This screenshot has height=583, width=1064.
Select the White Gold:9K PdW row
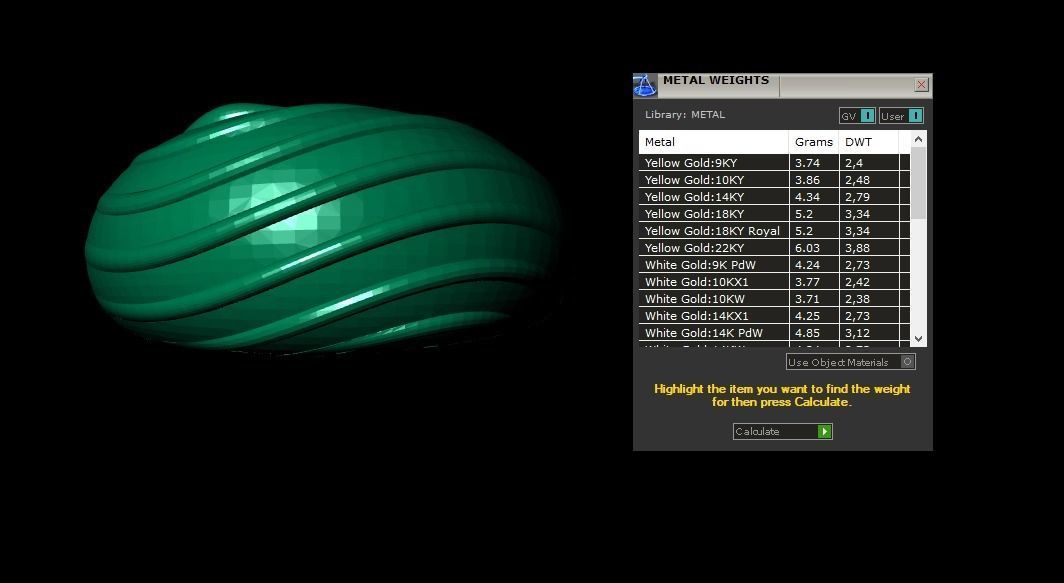pyautogui.click(x=774, y=265)
